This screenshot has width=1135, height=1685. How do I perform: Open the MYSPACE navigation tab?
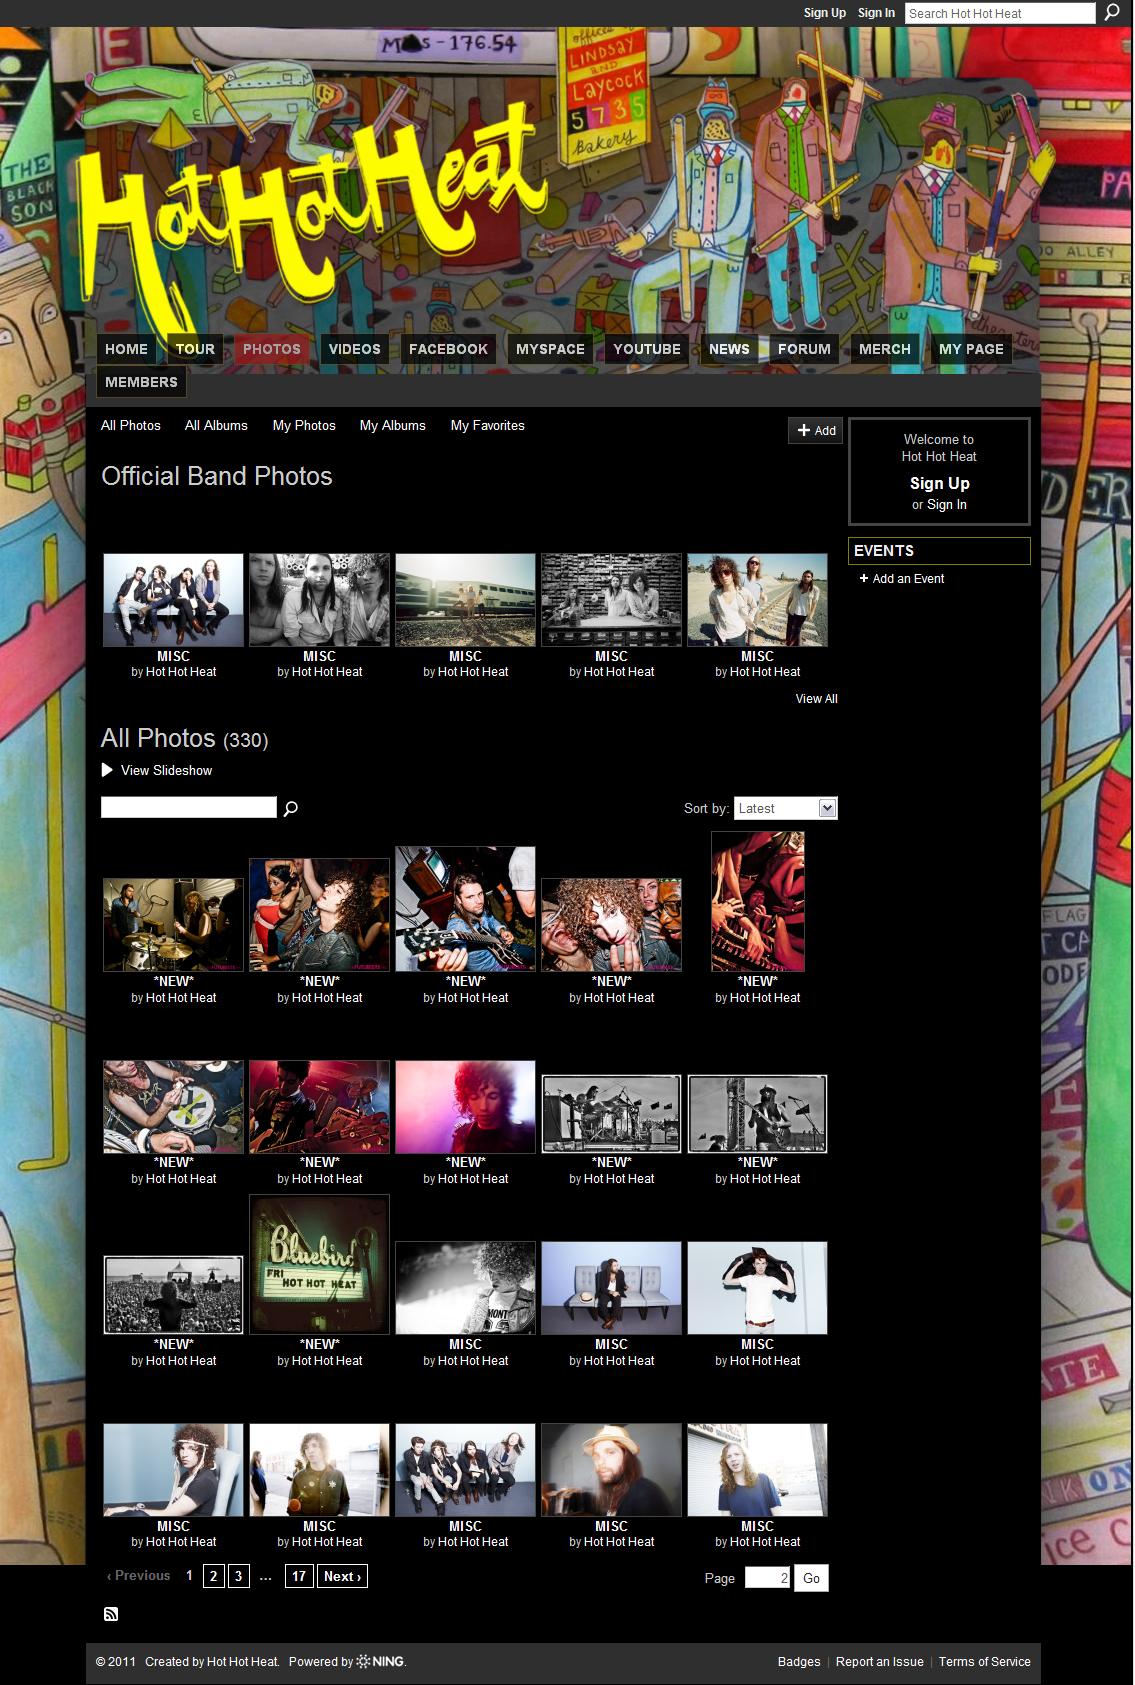coord(550,349)
